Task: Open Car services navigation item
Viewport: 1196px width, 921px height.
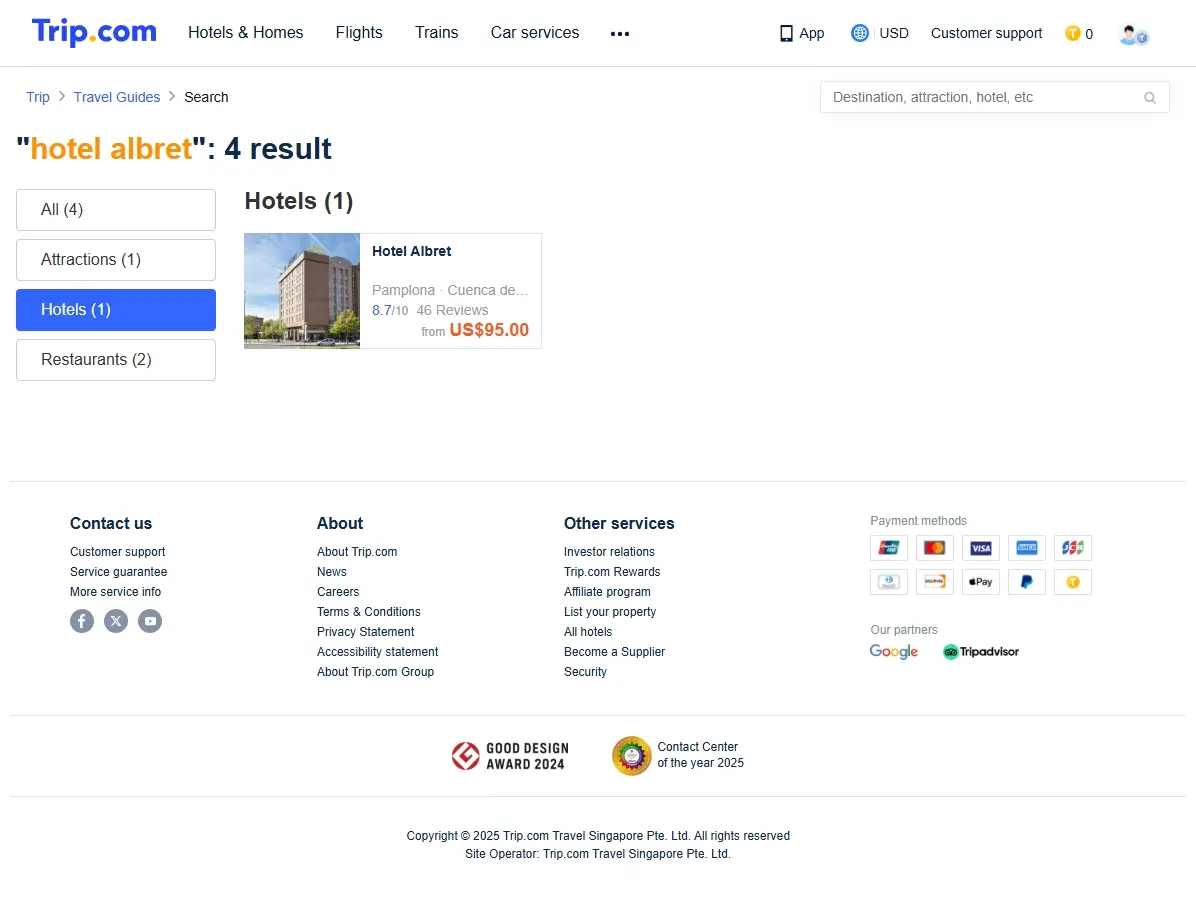Action: [x=535, y=33]
